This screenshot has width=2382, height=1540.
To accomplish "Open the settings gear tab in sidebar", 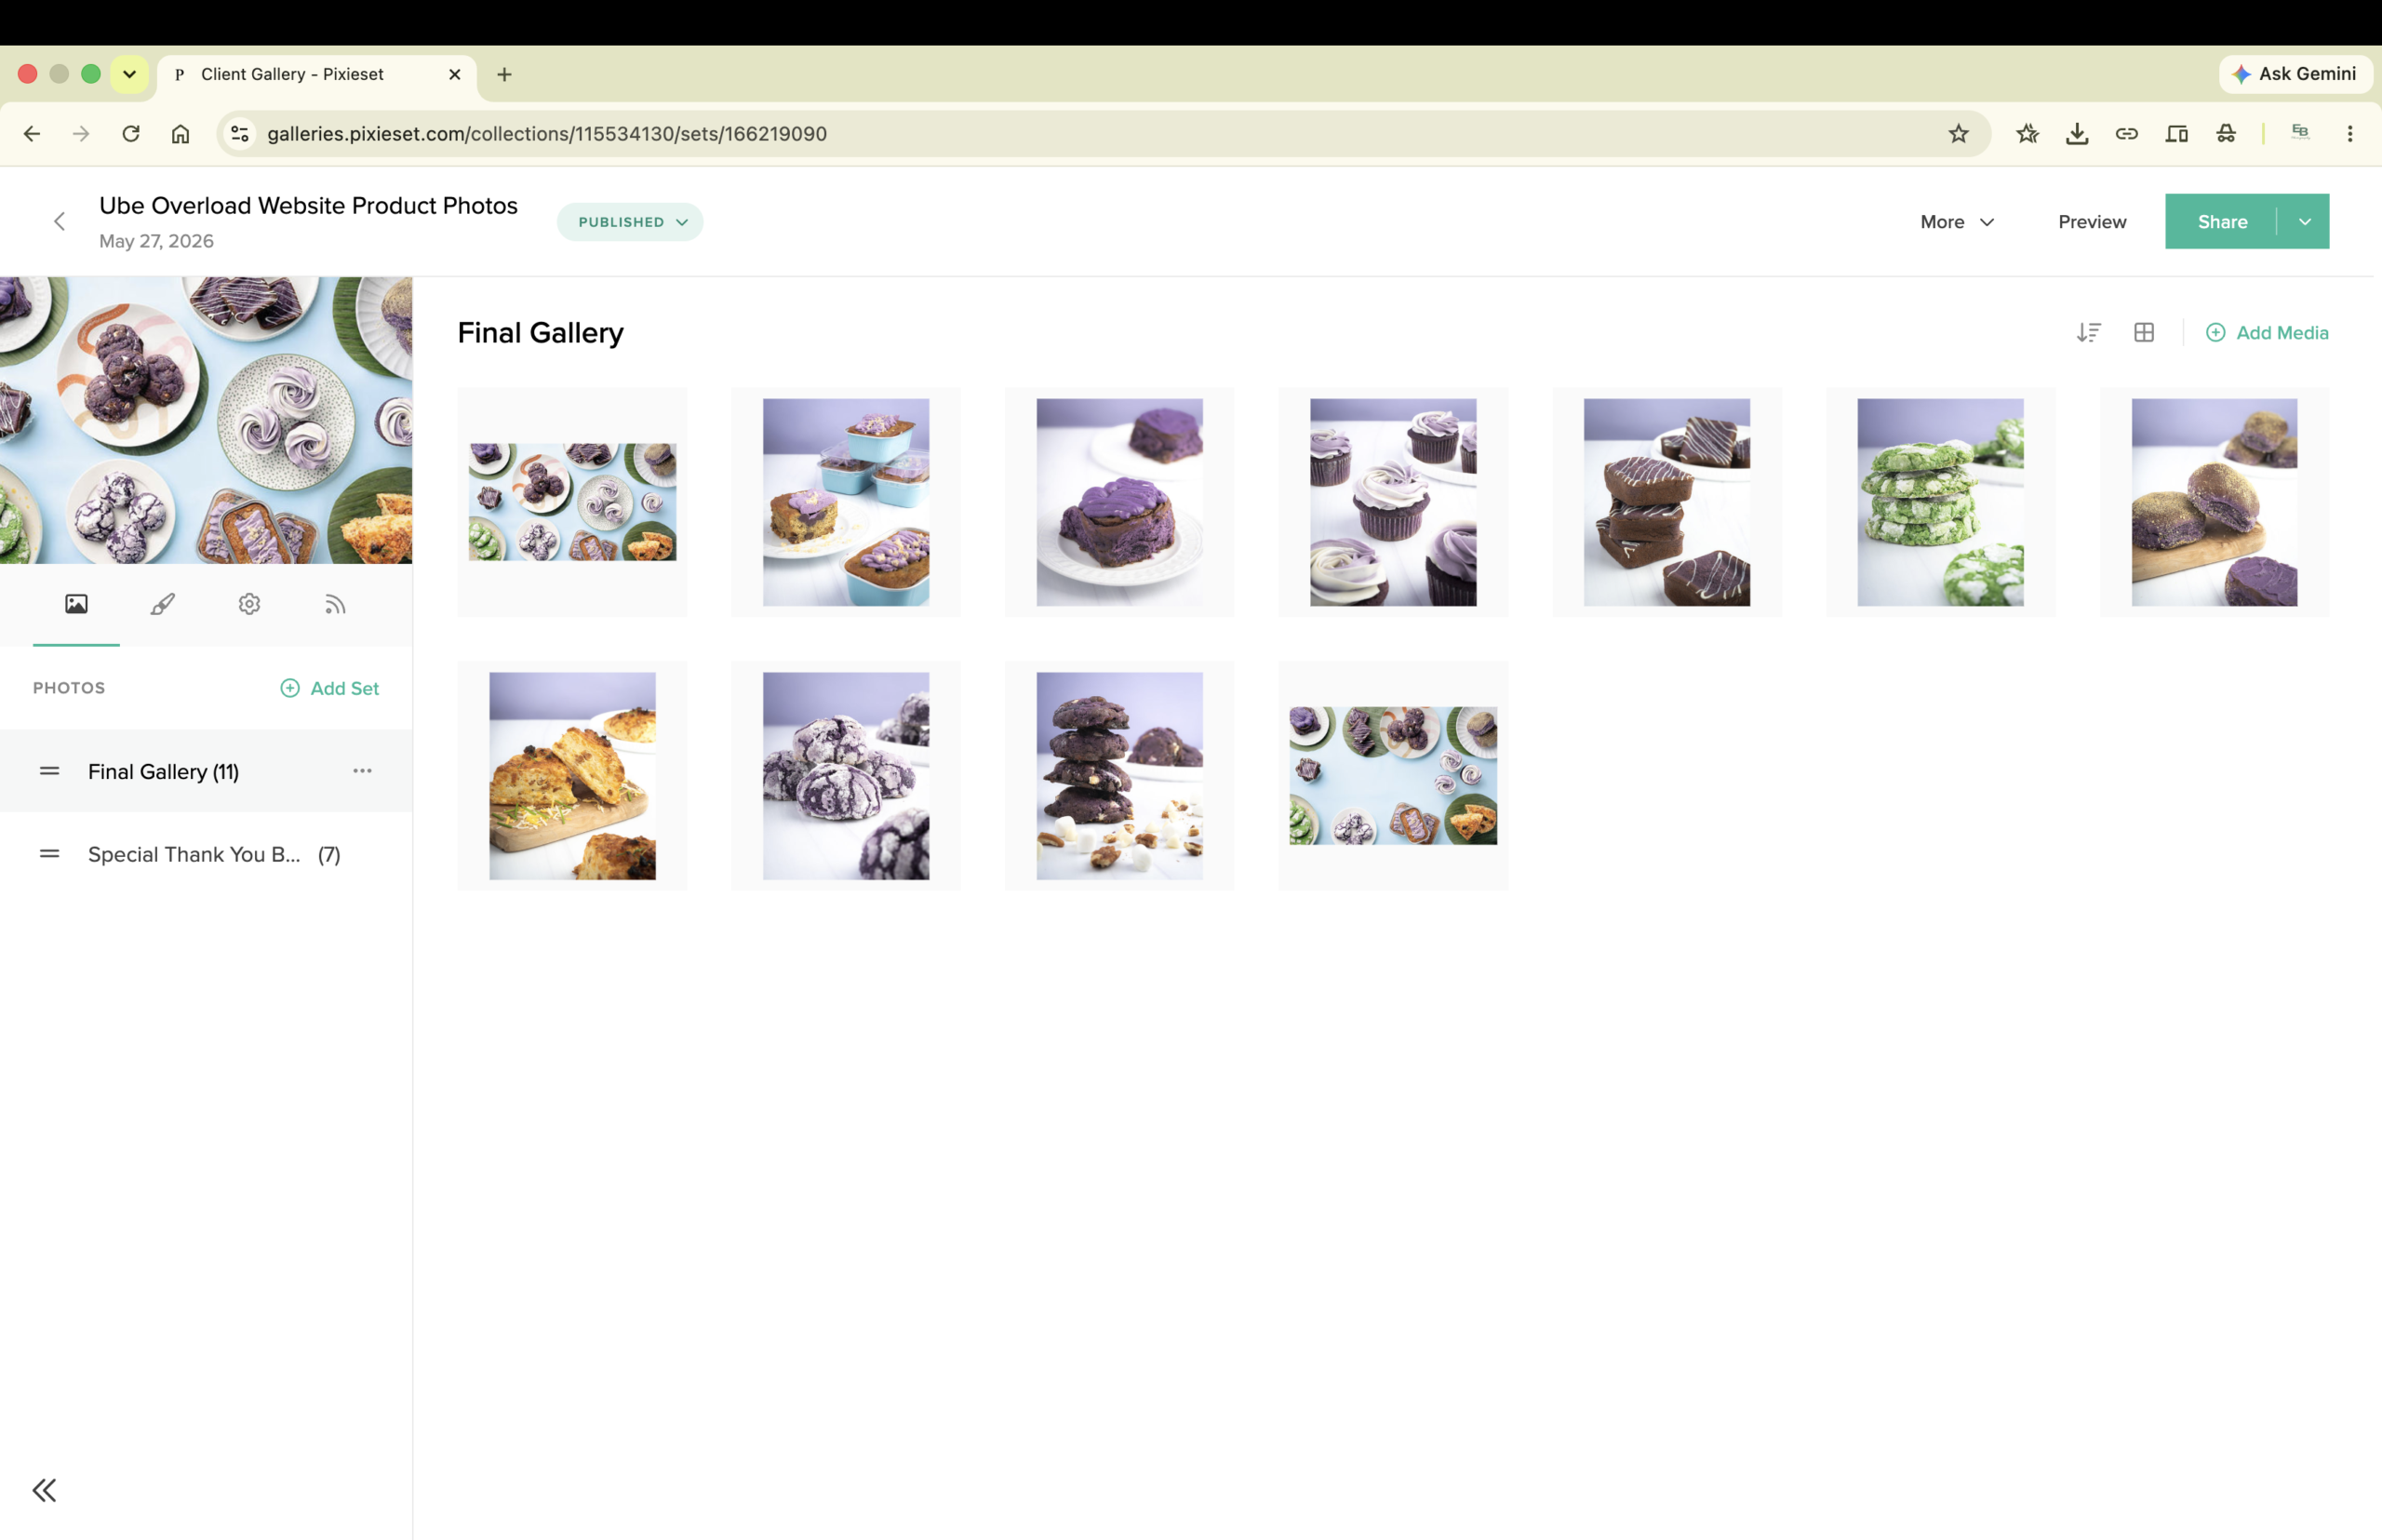I will [249, 604].
